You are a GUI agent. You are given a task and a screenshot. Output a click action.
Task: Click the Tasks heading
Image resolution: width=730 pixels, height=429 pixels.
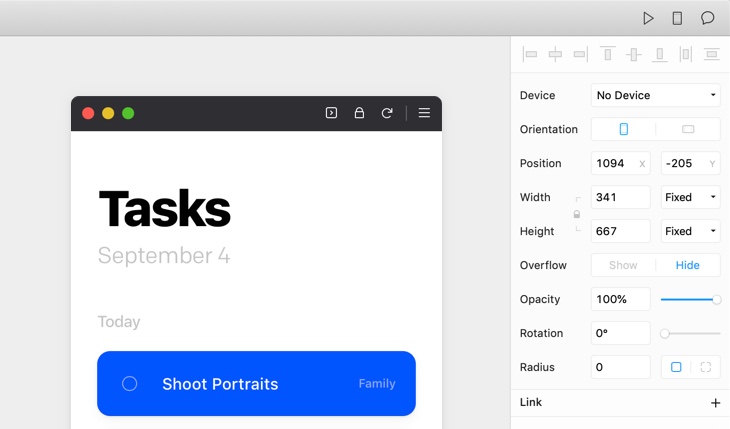(164, 209)
